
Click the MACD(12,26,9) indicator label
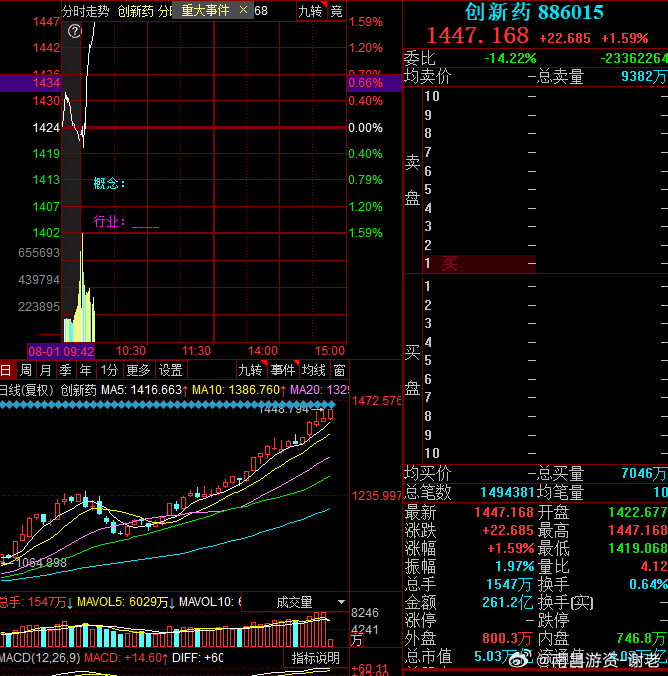pyautogui.click(x=40, y=658)
